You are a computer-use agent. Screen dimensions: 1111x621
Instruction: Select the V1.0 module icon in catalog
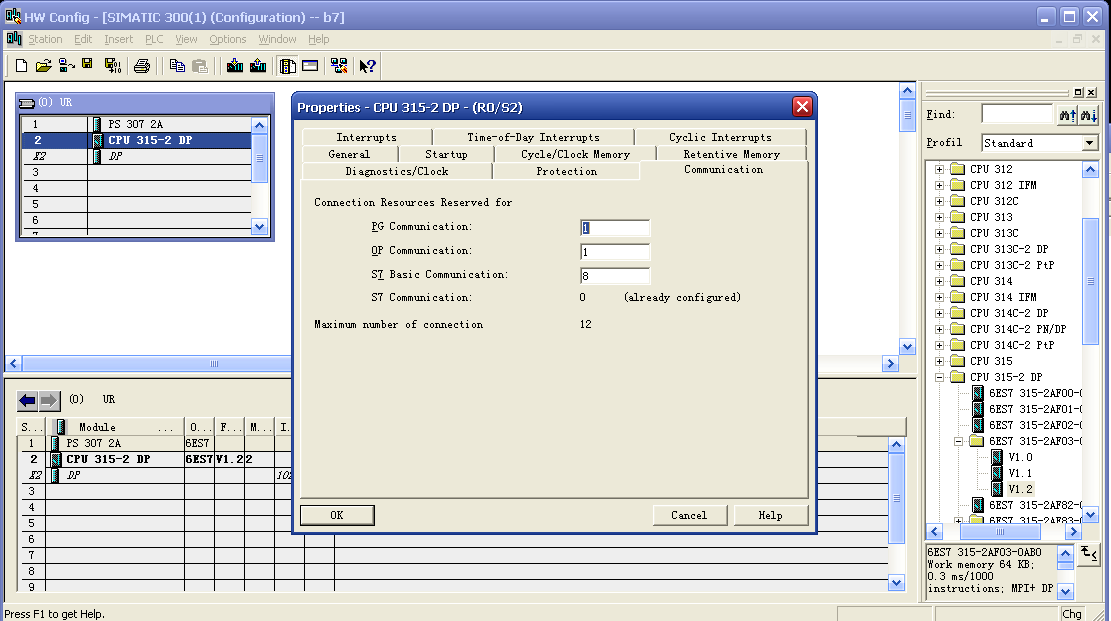[x=998, y=457]
